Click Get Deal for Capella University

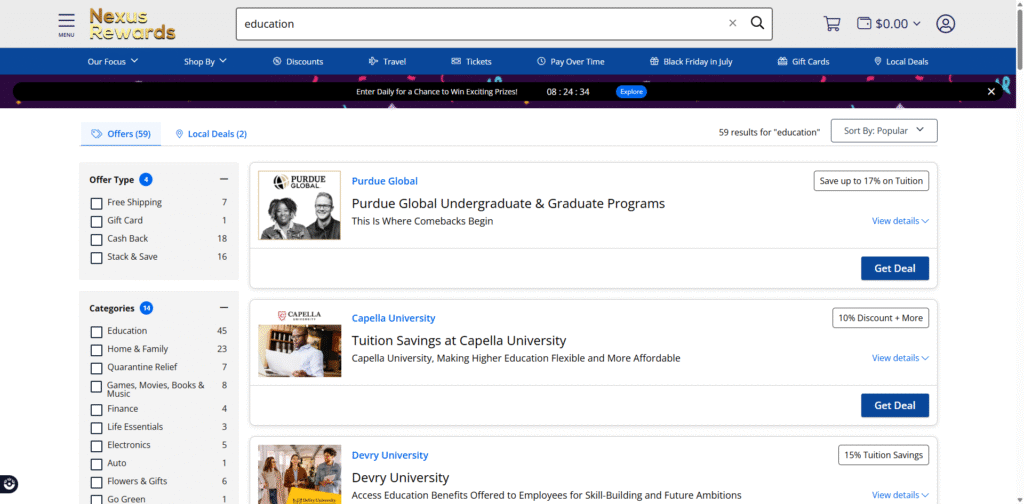point(895,405)
